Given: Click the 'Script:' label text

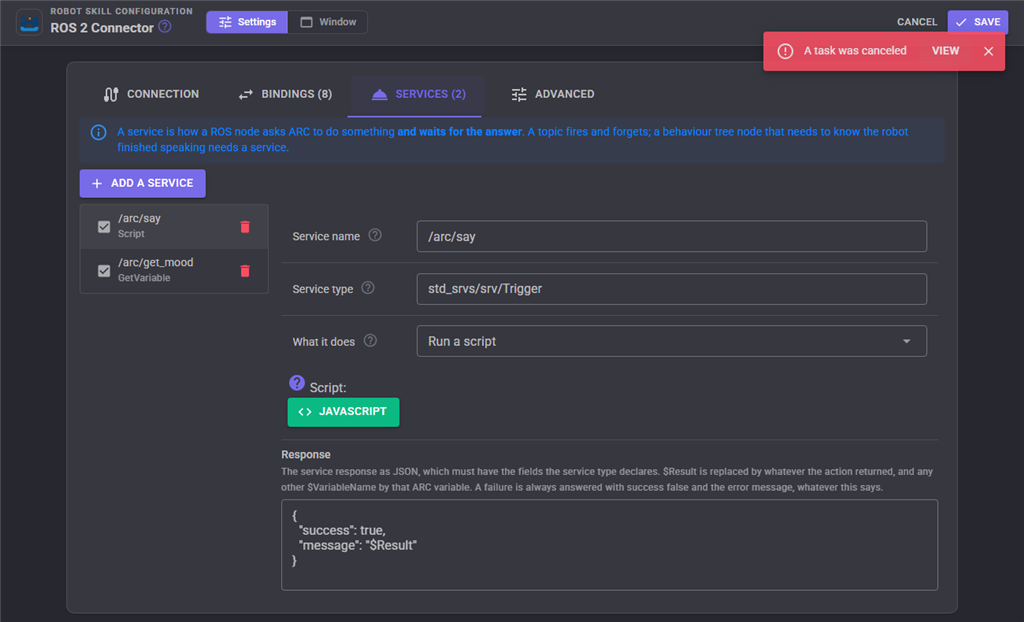Looking at the screenshot, I should (328, 387).
